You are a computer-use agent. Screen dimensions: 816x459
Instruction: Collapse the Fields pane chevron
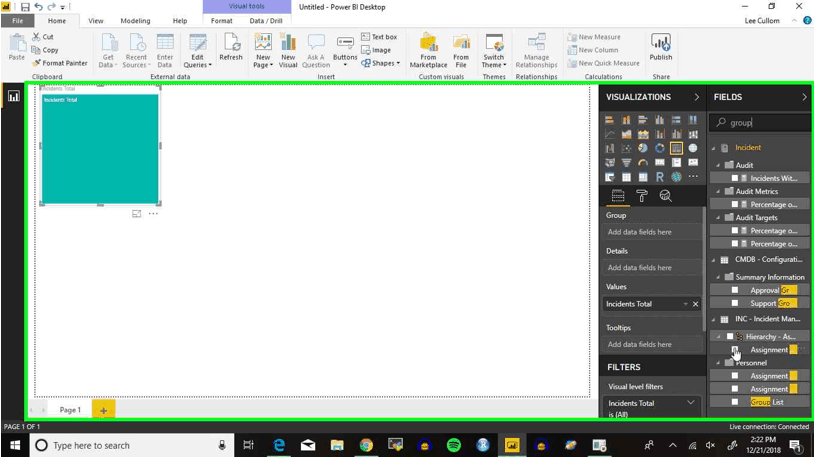coord(804,97)
